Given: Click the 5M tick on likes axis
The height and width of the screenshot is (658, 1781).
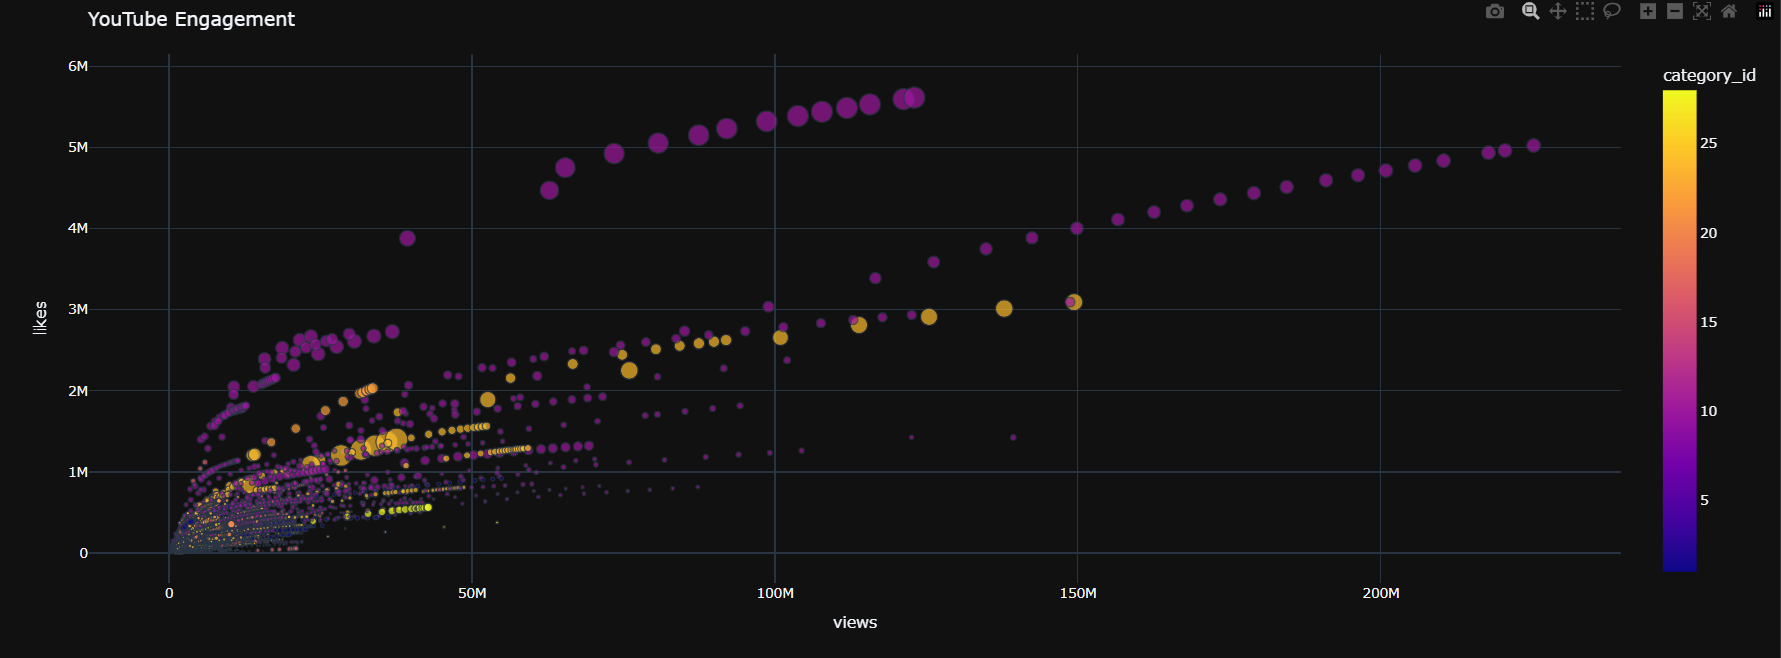Looking at the screenshot, I should pyautogui.click(x=78, y=147).
